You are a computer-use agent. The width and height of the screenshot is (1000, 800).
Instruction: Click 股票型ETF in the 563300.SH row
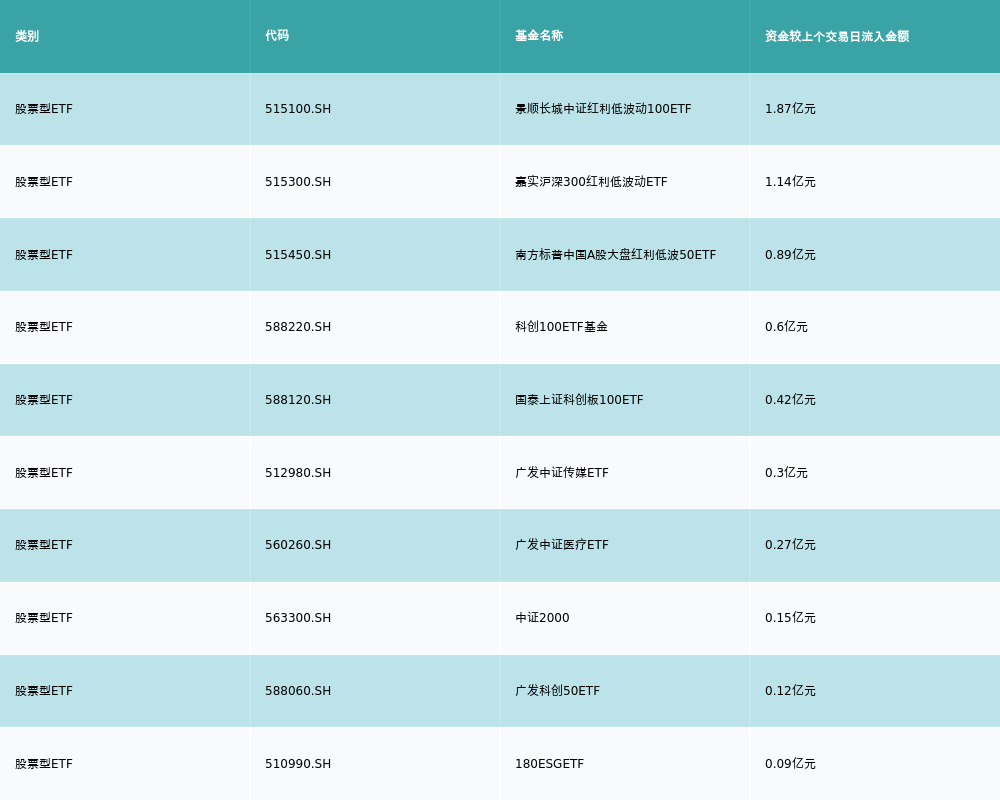(44, 618)
